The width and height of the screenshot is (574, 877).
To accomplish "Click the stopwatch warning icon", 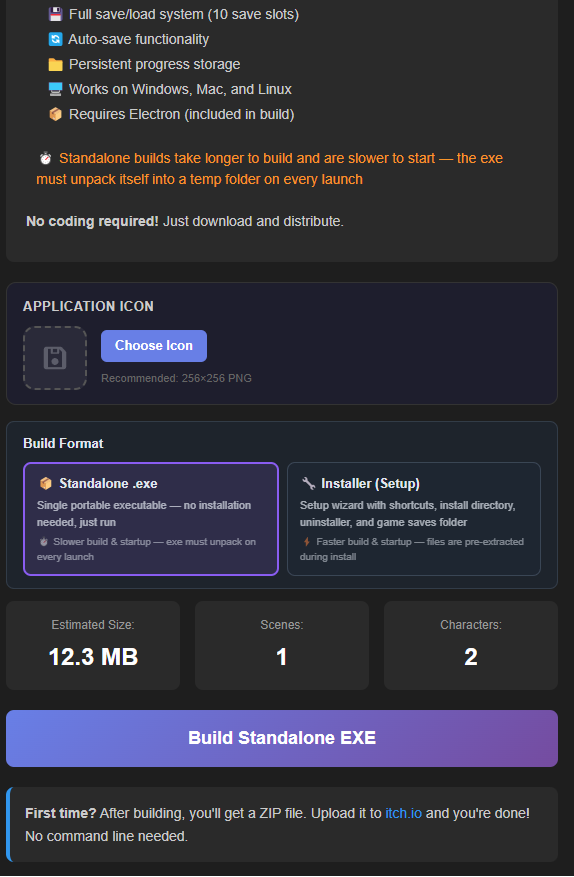I will click(x=45, y=158).
